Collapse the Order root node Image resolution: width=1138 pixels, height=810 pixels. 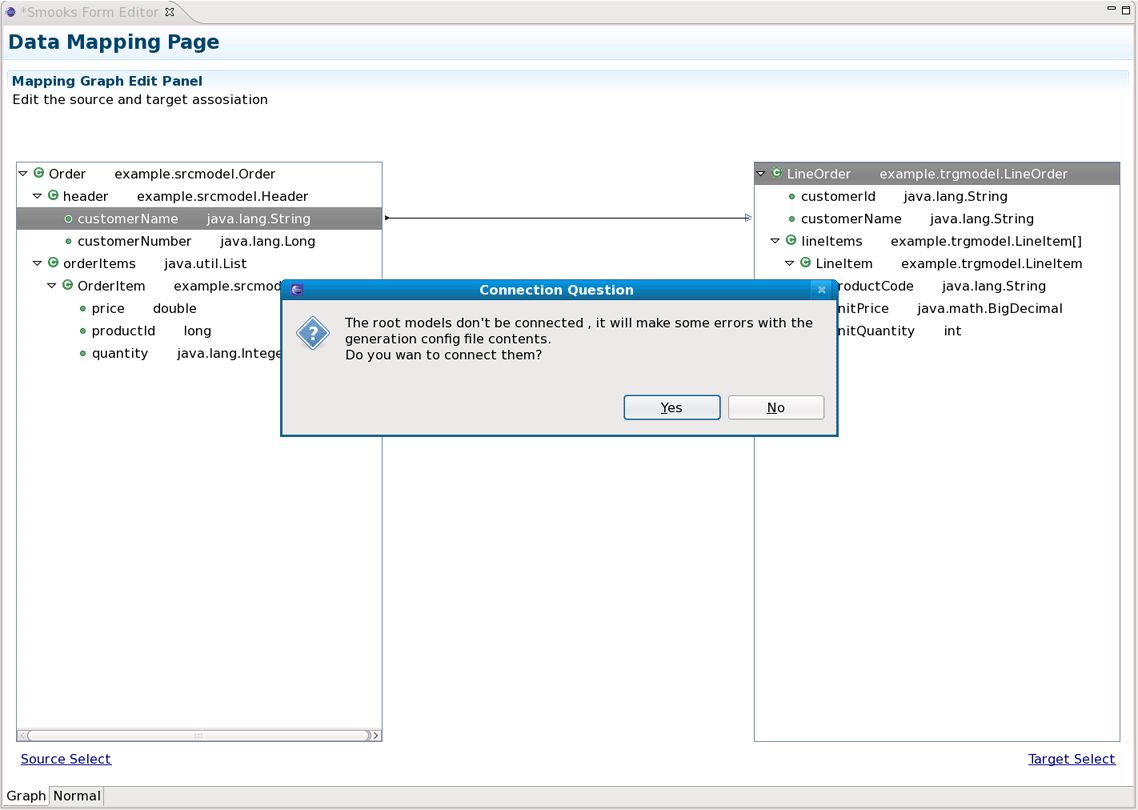click(23, 173)
